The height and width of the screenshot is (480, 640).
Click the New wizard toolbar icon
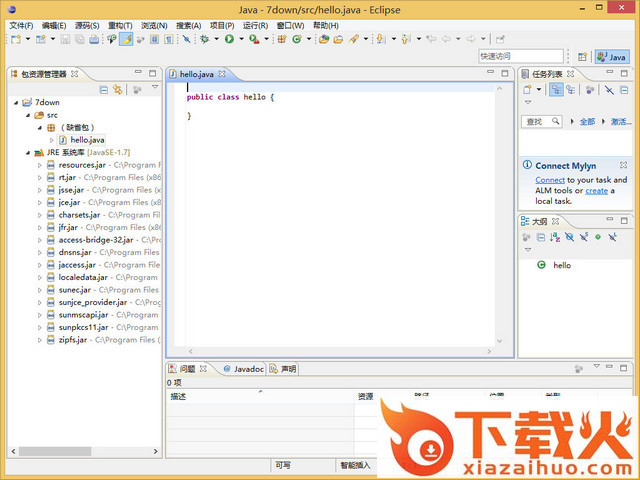(x=16, y=39)
